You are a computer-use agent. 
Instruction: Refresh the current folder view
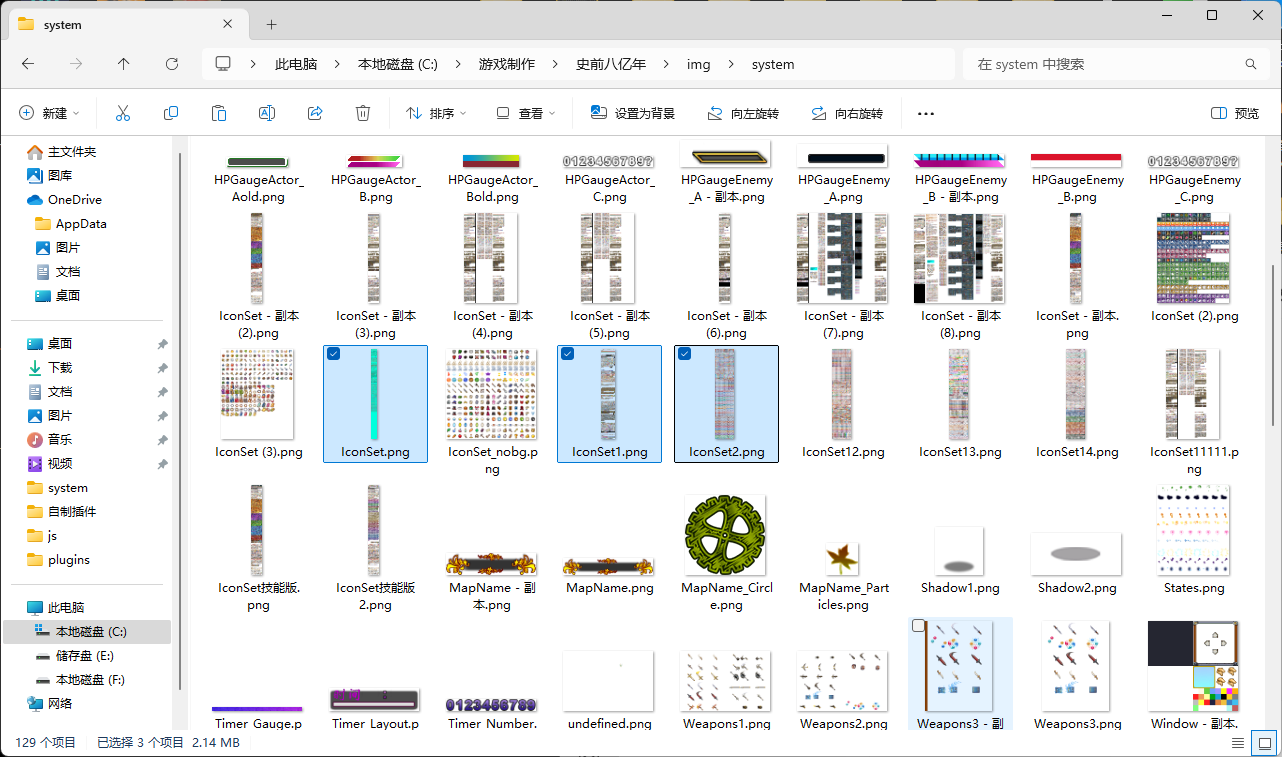[172, 64]
